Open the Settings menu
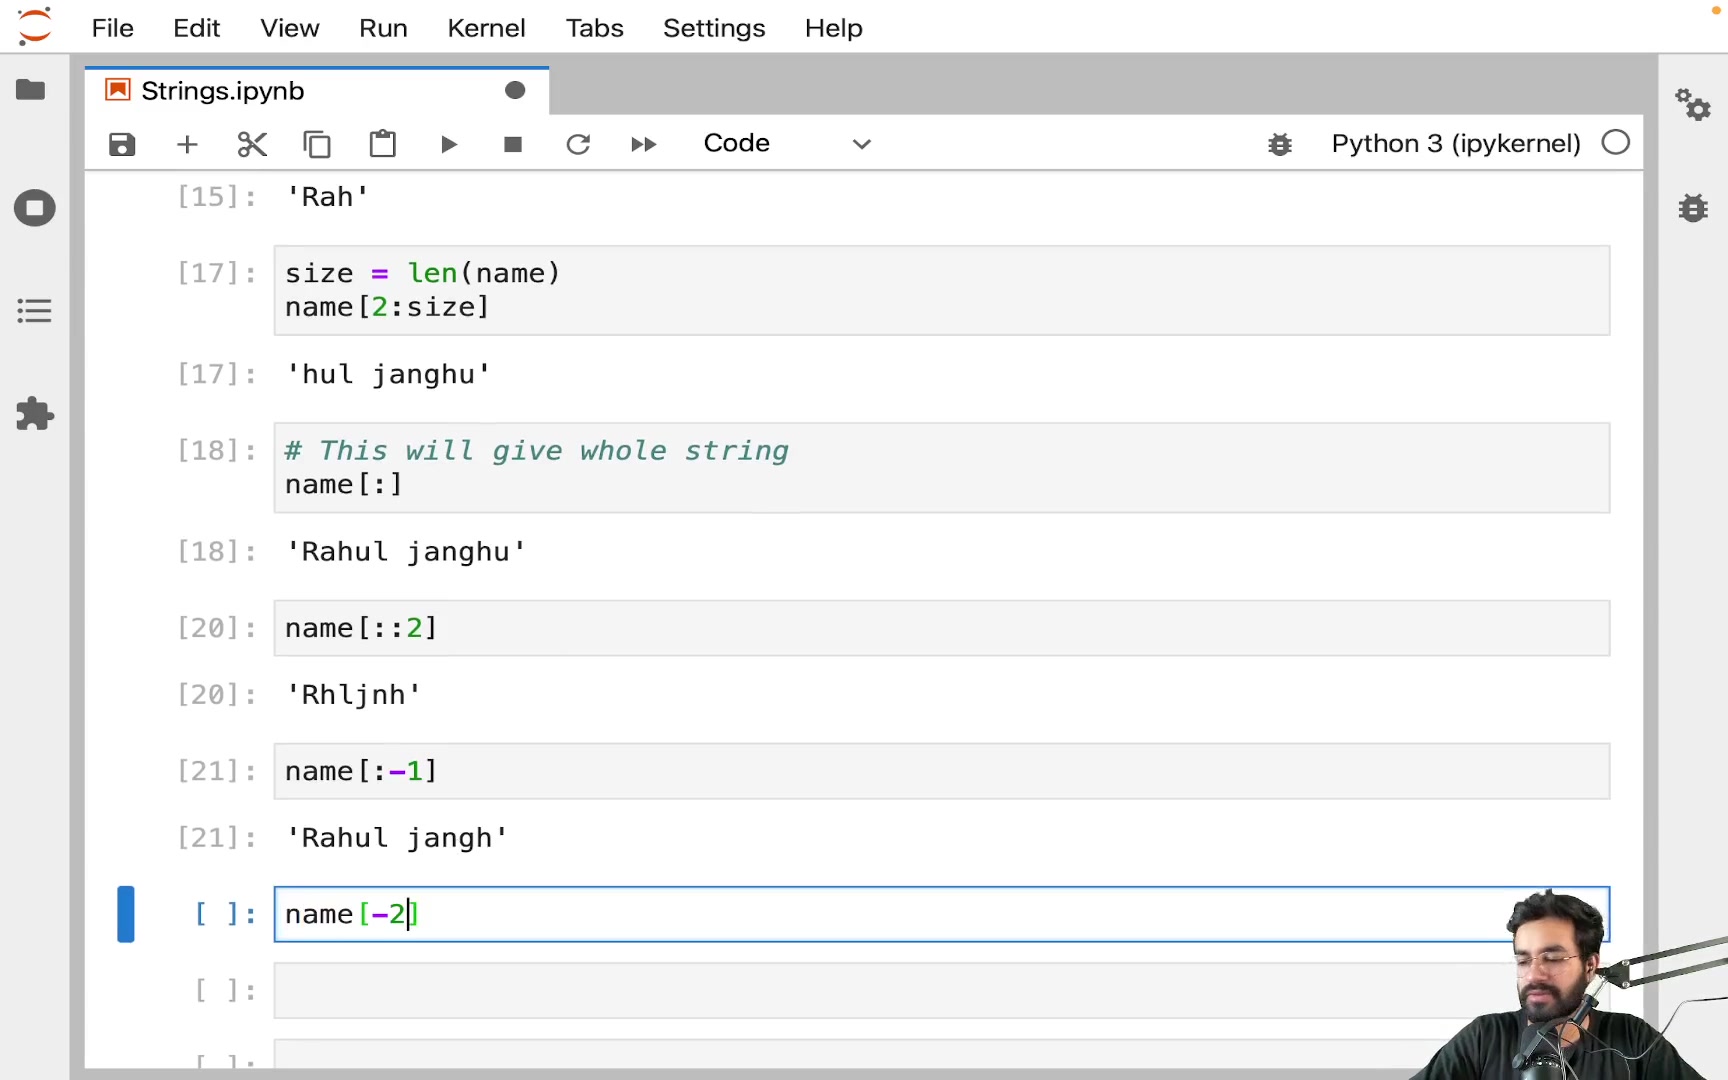Image resolution: width=1728 pixels, height=1080 pixels. point(714,28)
